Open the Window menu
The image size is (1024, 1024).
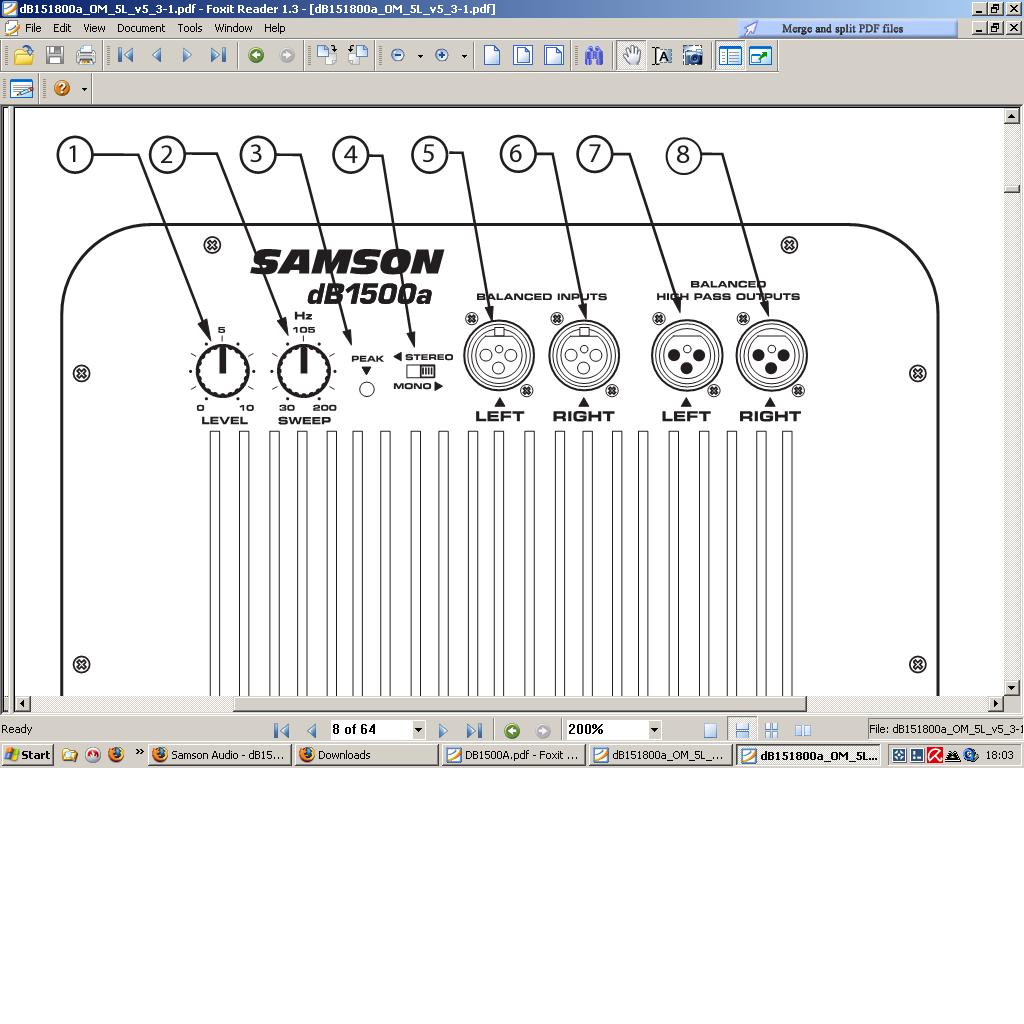click(x=233, y=28)
